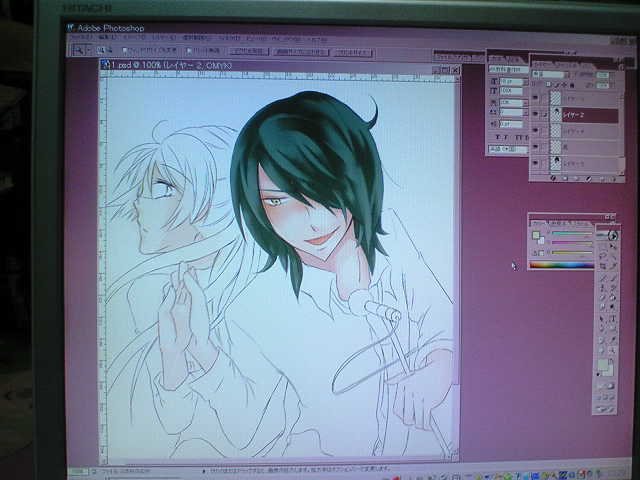
Task: Toggle the eye of the second-from-bottom layer
Action: pos(535,146)
